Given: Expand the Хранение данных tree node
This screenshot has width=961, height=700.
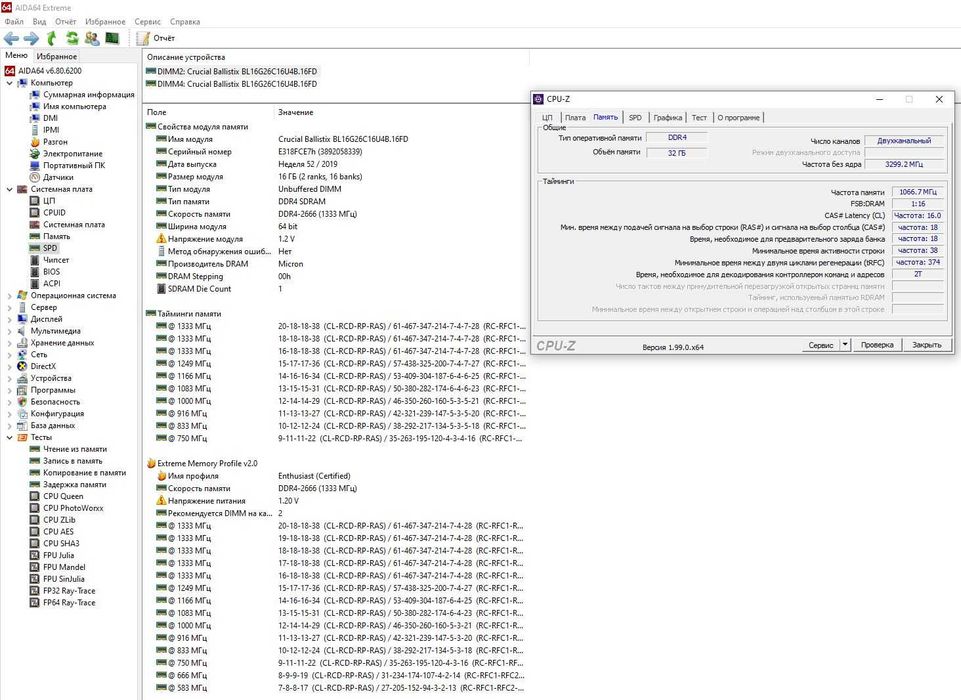Looking at the screenshot, I should click(x=9, y=343).
